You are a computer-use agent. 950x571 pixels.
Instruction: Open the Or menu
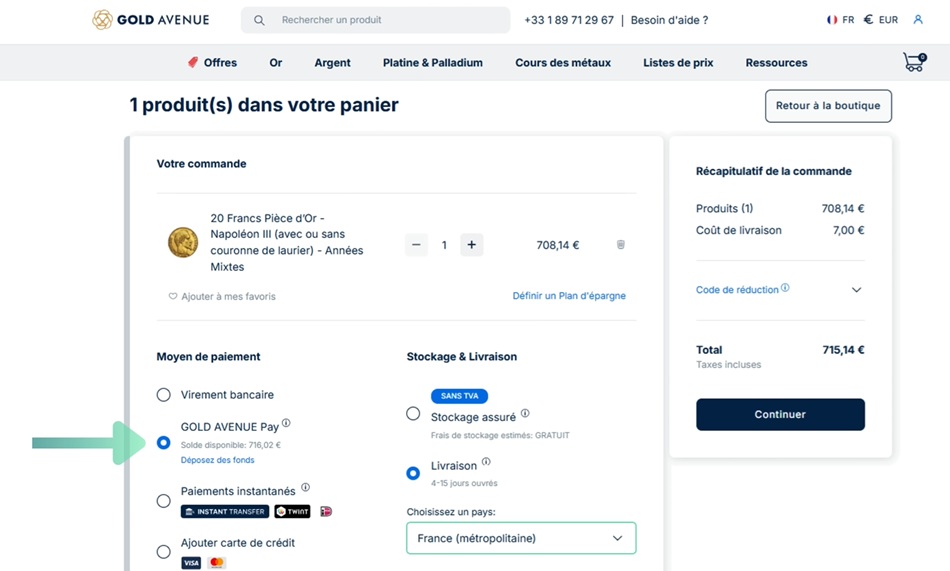[276, 62]
